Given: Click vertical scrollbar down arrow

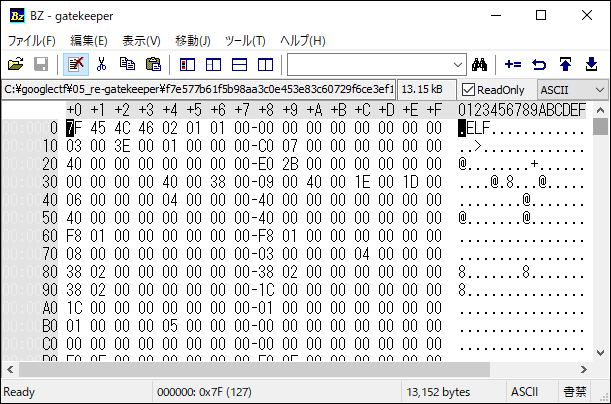Looking at the screenshot, I should [x=600, y=353].
